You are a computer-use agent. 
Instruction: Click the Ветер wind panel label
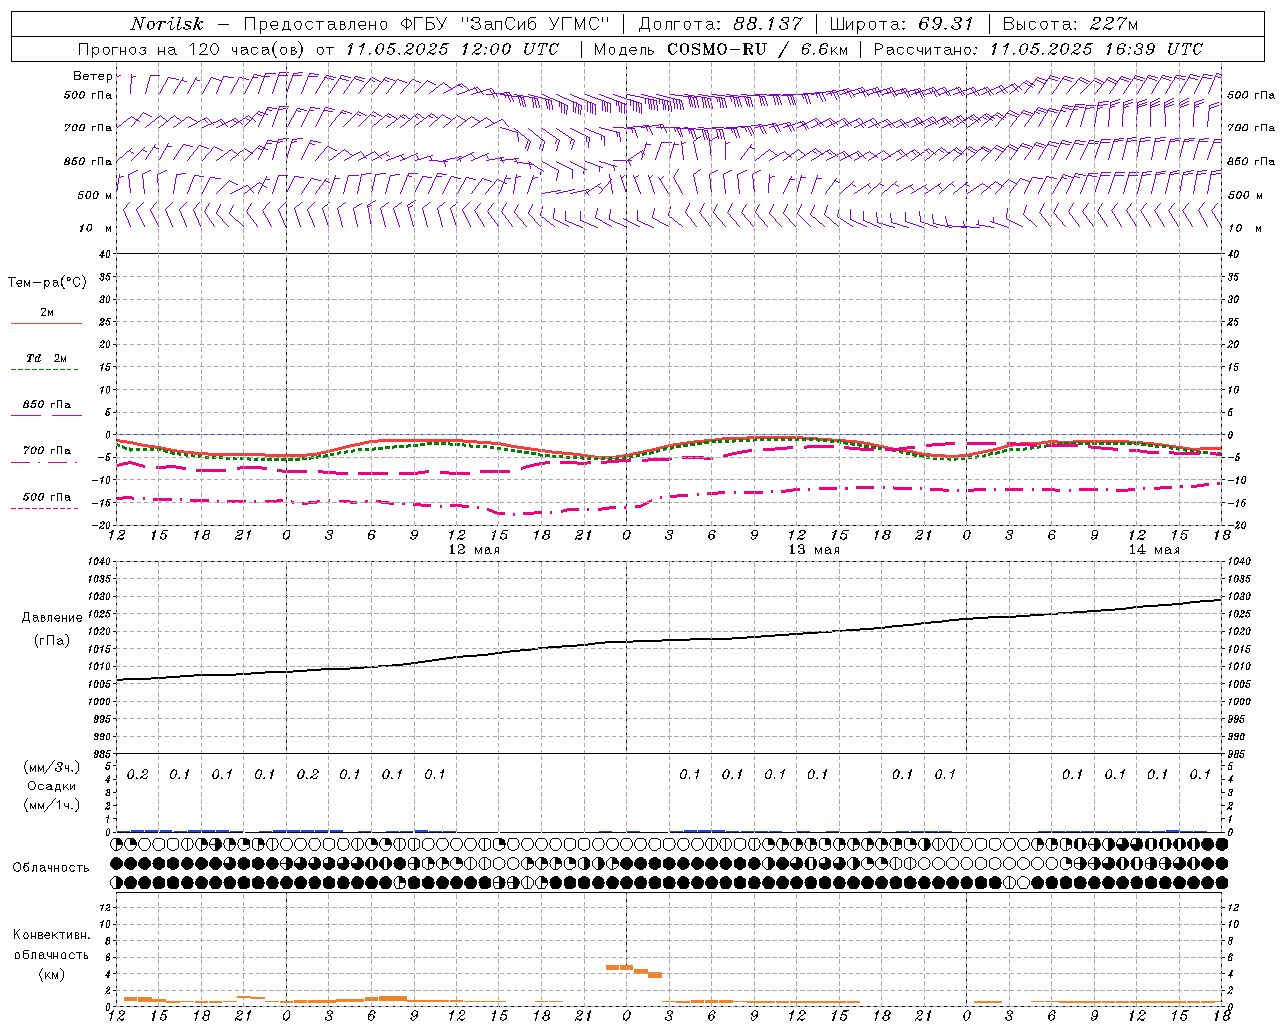[x=92, y=76]
